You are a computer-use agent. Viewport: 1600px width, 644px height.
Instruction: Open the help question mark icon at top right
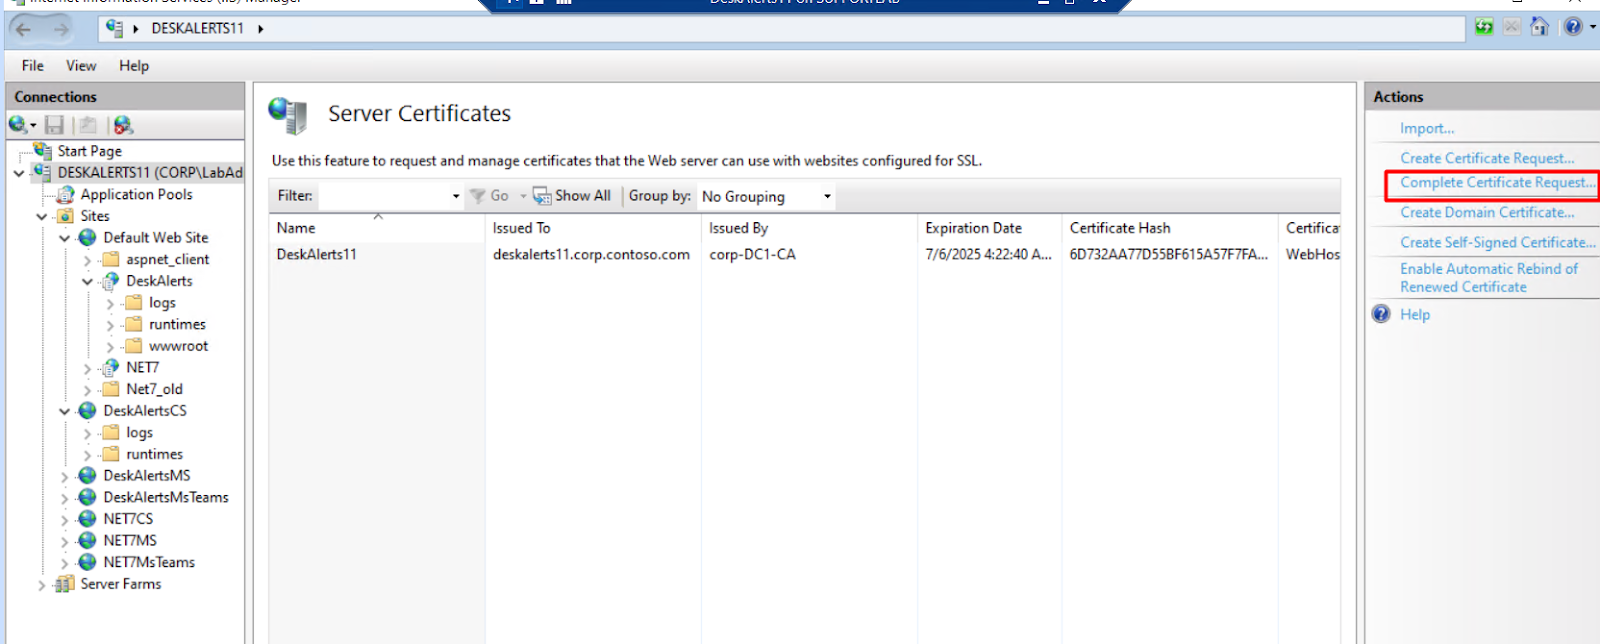coord(1573,27)
